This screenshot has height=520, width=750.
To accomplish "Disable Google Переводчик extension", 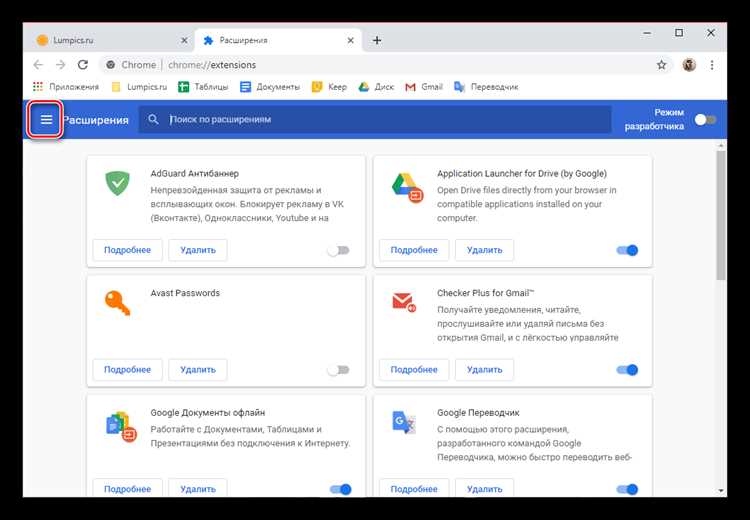I will click(x=627, y=489).
